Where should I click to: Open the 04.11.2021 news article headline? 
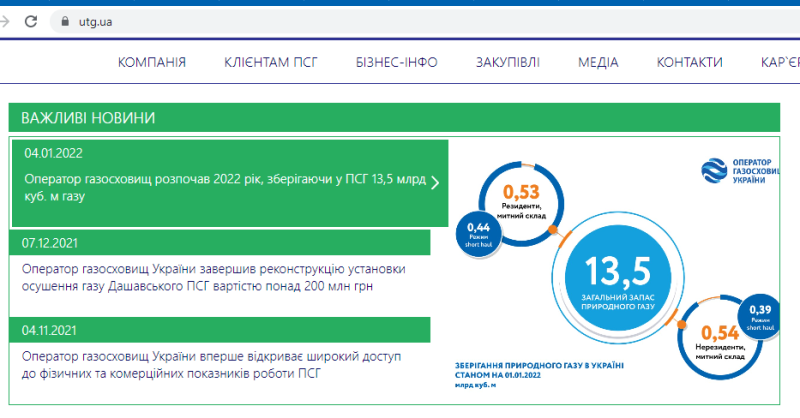coord(210,364)
